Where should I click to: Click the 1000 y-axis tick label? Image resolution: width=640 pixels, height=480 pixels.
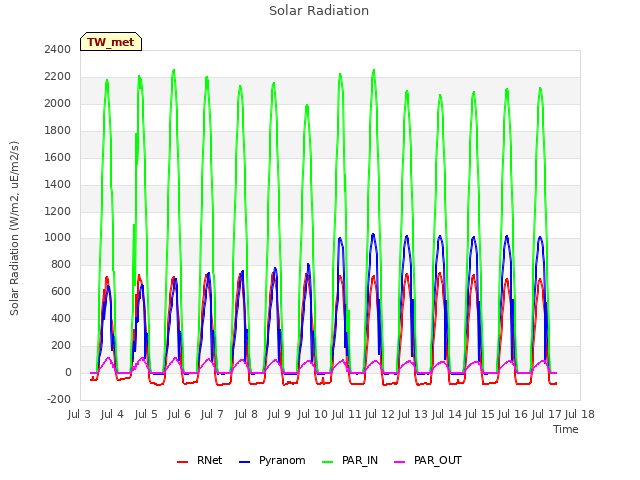pyautogui.click(x=58, y=238)
